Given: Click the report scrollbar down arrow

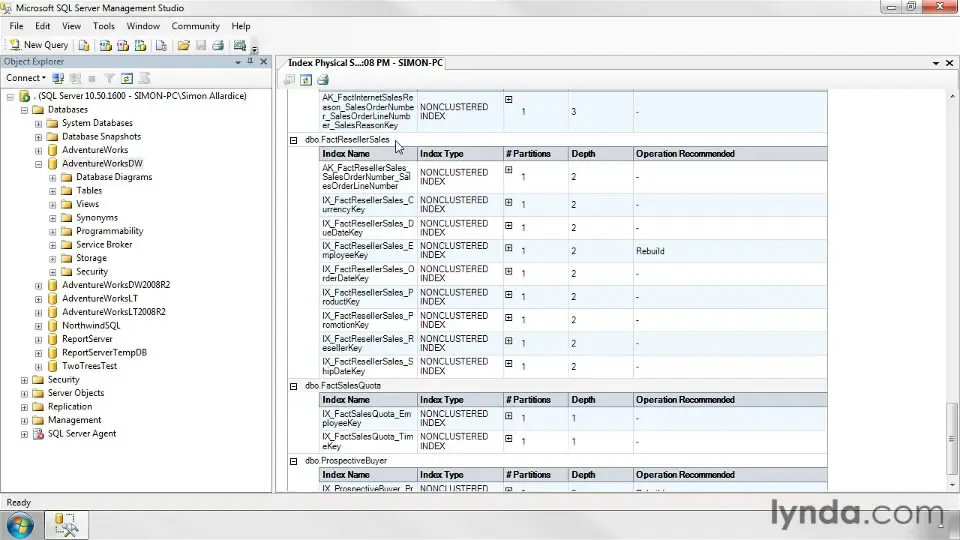Looking at the screenshot, I should 952,486.
